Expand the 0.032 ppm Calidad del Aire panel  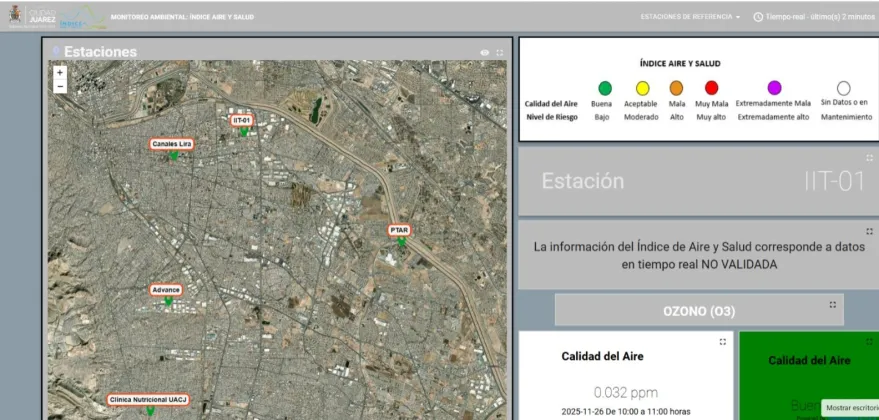pos(723,342)
